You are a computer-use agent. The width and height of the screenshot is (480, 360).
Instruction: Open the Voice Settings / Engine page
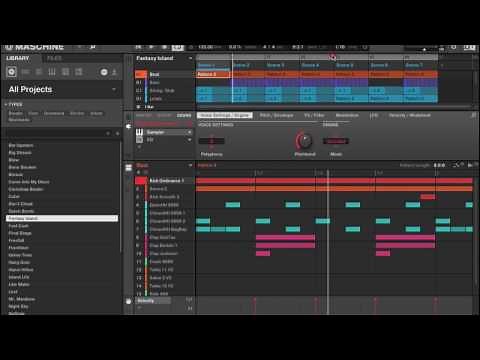[225, 115]
